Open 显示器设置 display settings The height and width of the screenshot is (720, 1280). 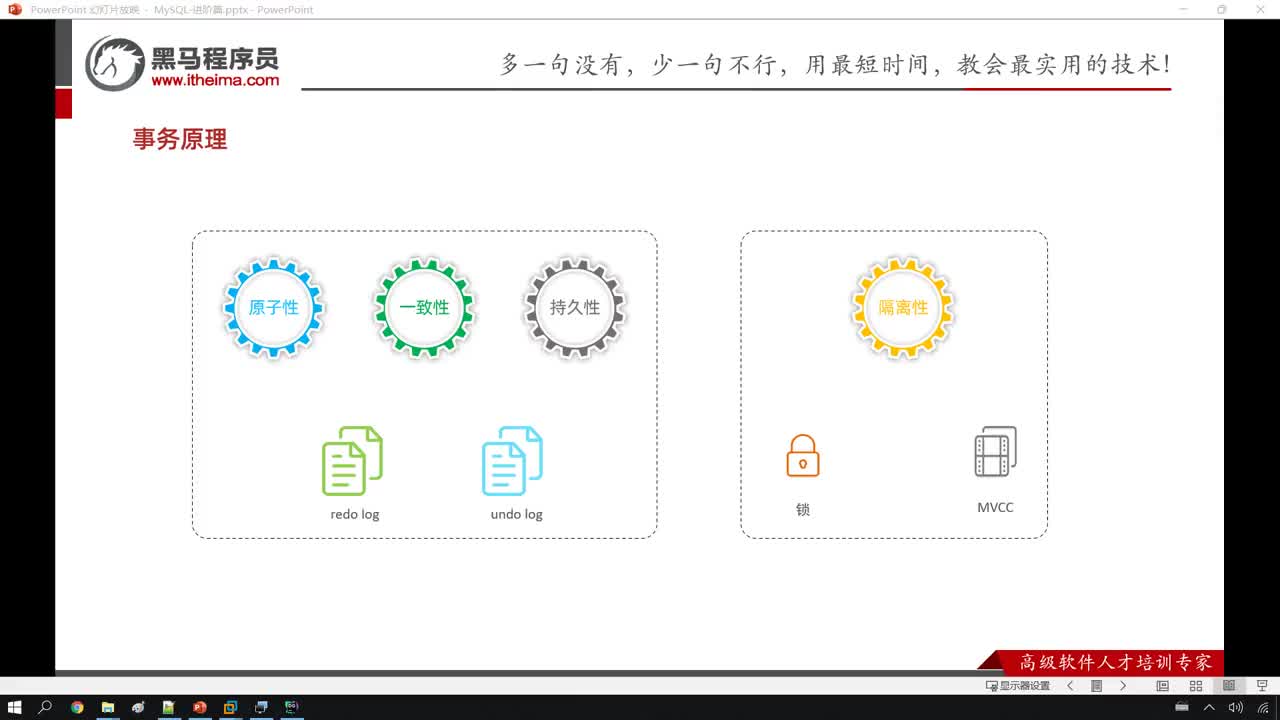pos(1018,686)
